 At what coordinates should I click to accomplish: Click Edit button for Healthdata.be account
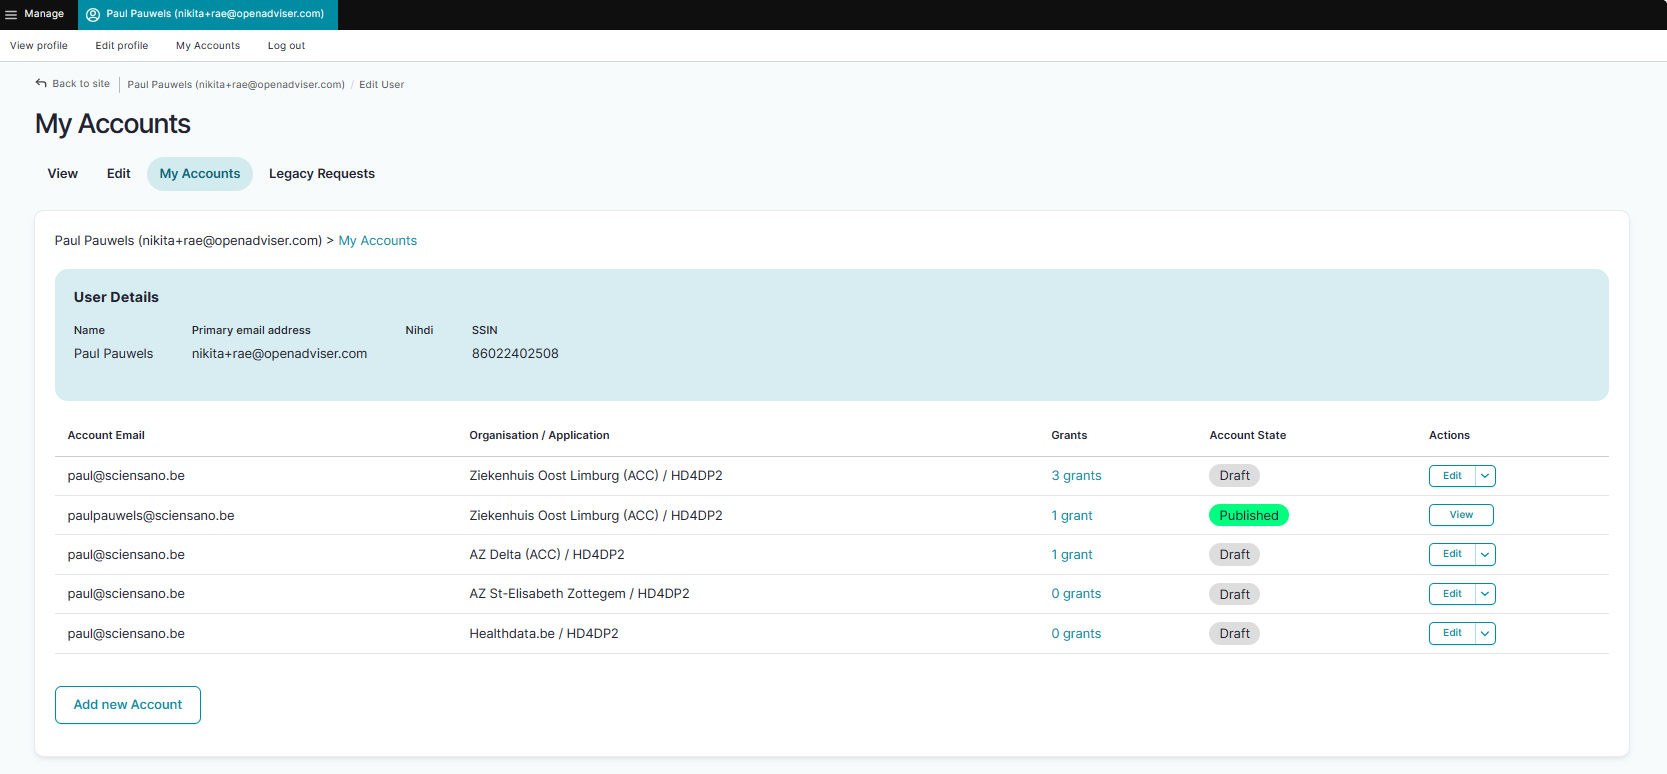1452,633
